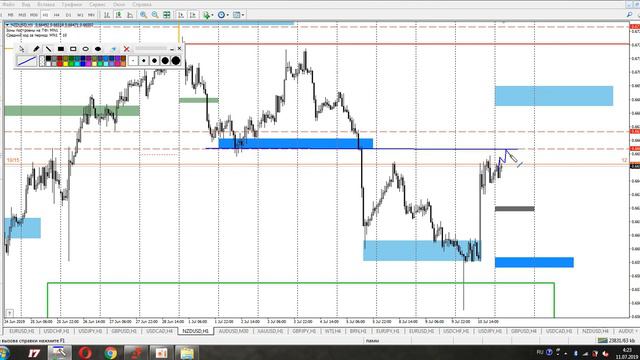Screen dimensions: 640x360
Task: Open the templates icon
Action: pyautogui.click(x=236, y=15)
